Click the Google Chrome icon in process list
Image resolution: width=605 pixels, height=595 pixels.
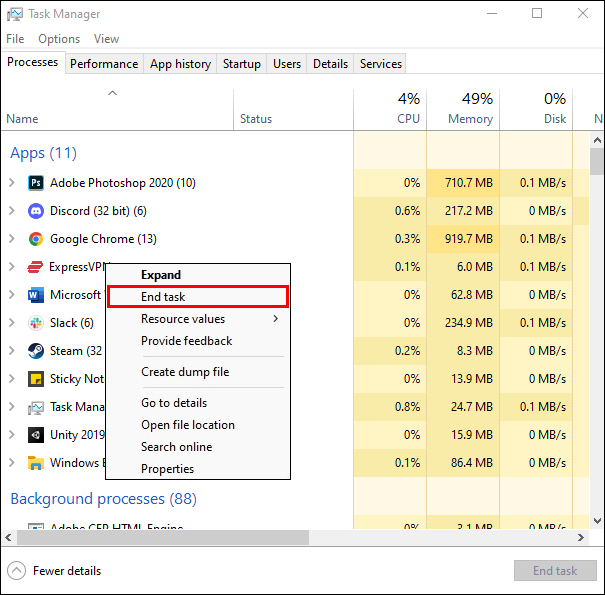36,239
